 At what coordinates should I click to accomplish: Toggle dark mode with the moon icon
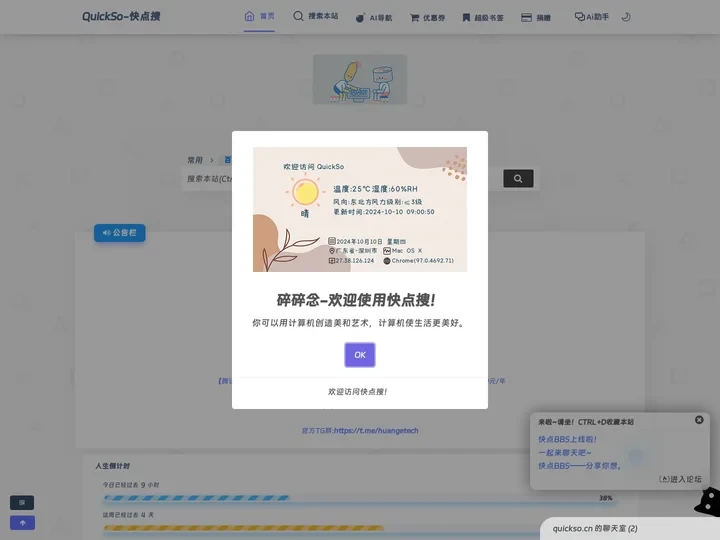tap(626, 17)
